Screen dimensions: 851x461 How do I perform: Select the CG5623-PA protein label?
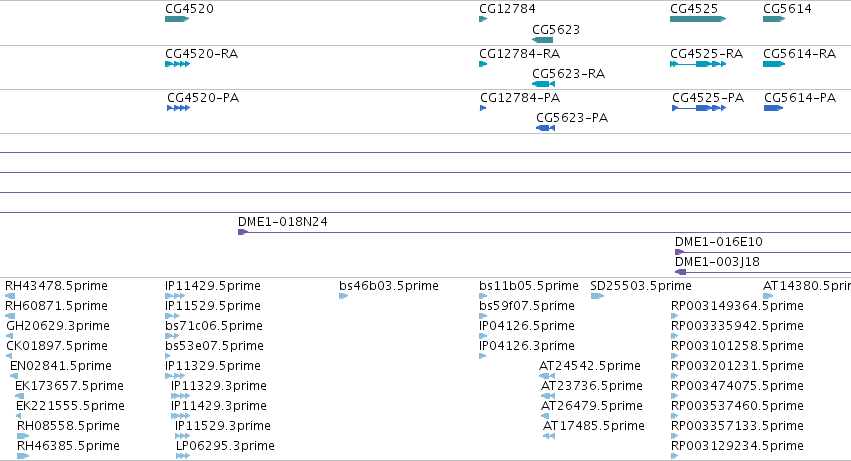(x=572, y=118)
